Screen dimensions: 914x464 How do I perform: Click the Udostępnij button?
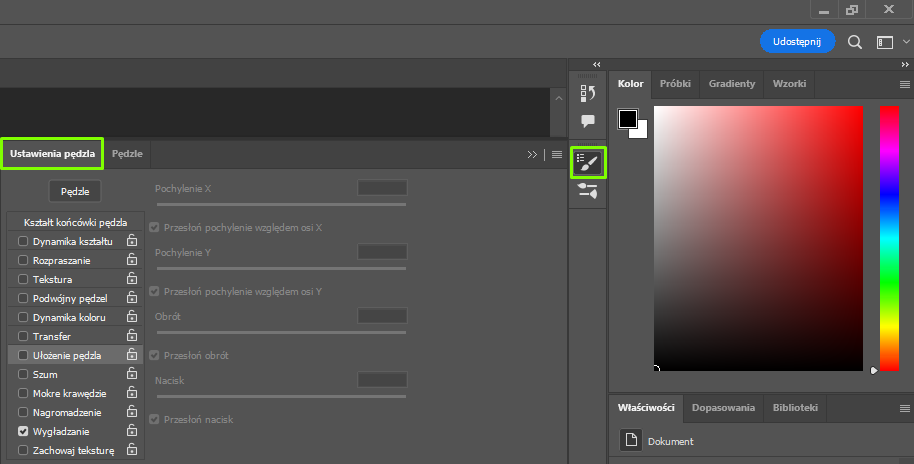797,41
